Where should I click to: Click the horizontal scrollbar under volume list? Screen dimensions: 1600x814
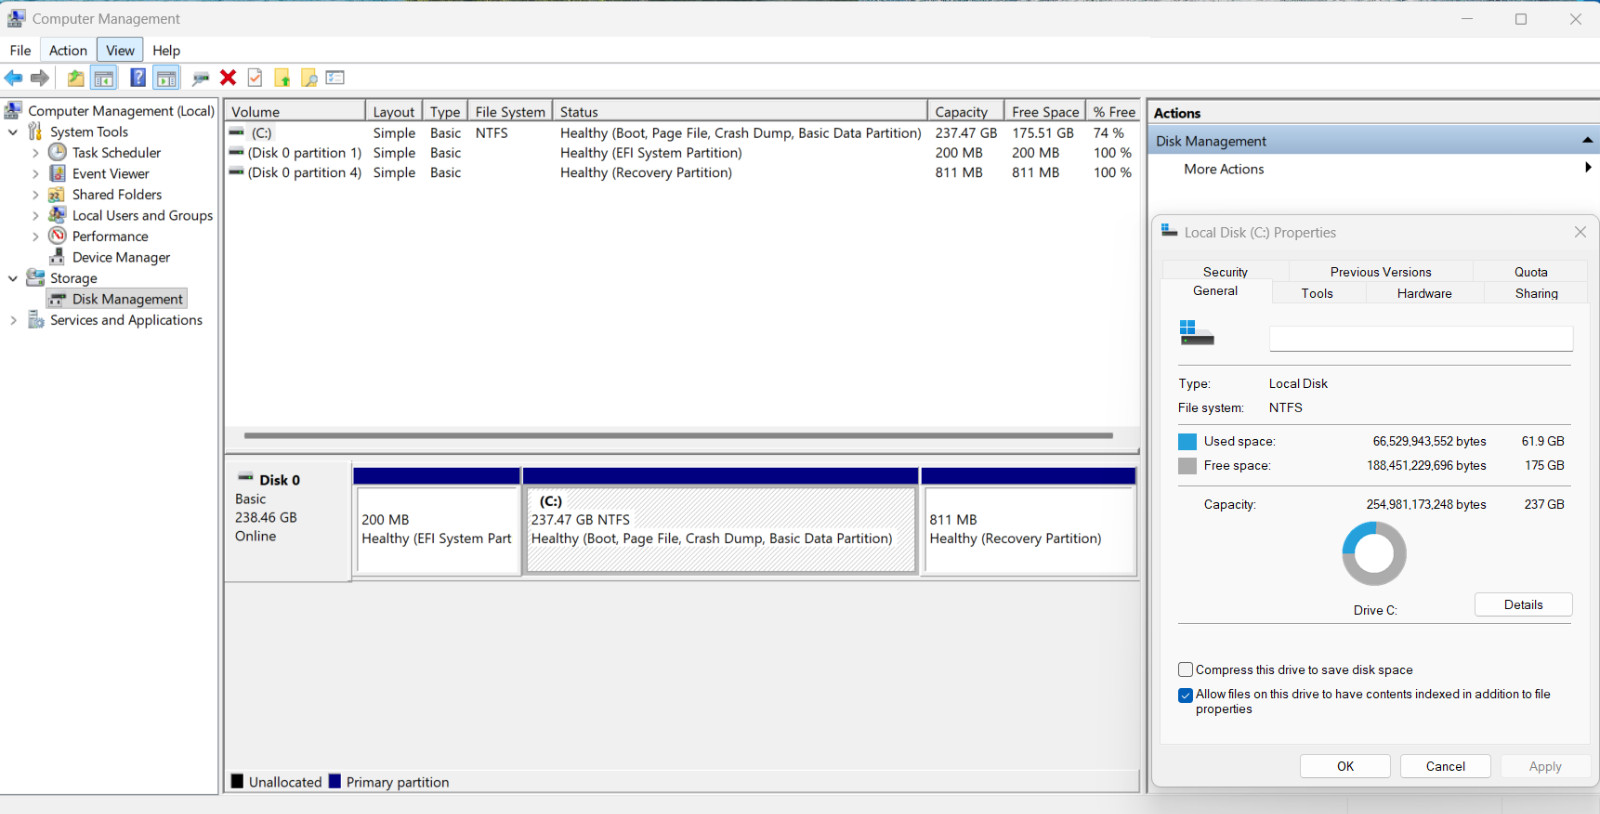point(678,436)
